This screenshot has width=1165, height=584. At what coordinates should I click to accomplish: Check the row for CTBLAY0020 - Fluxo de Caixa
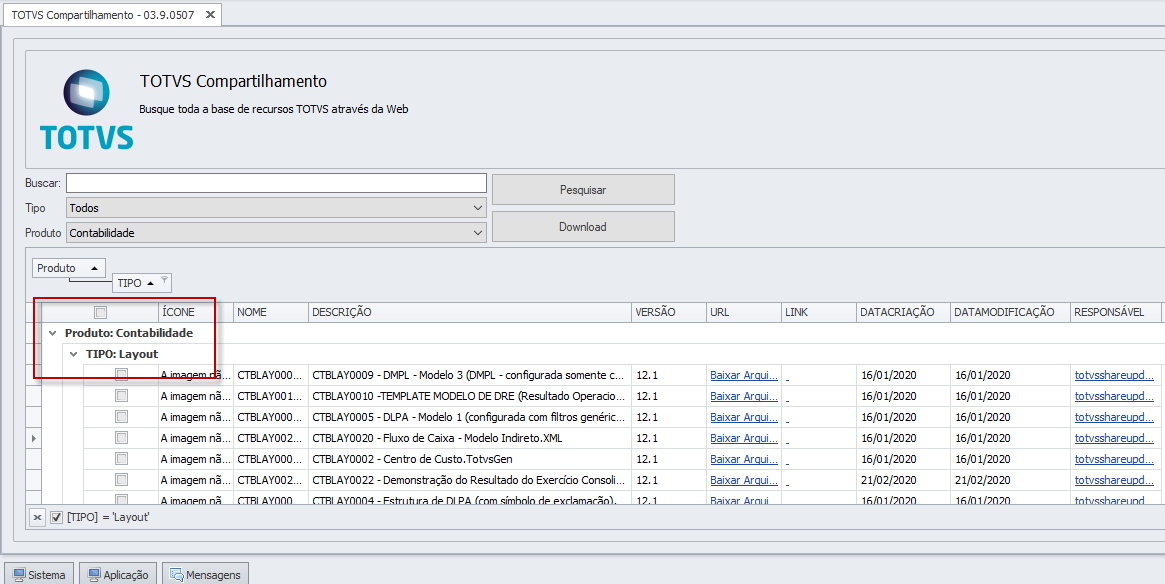pyautogui.click(x=121, y=438)
